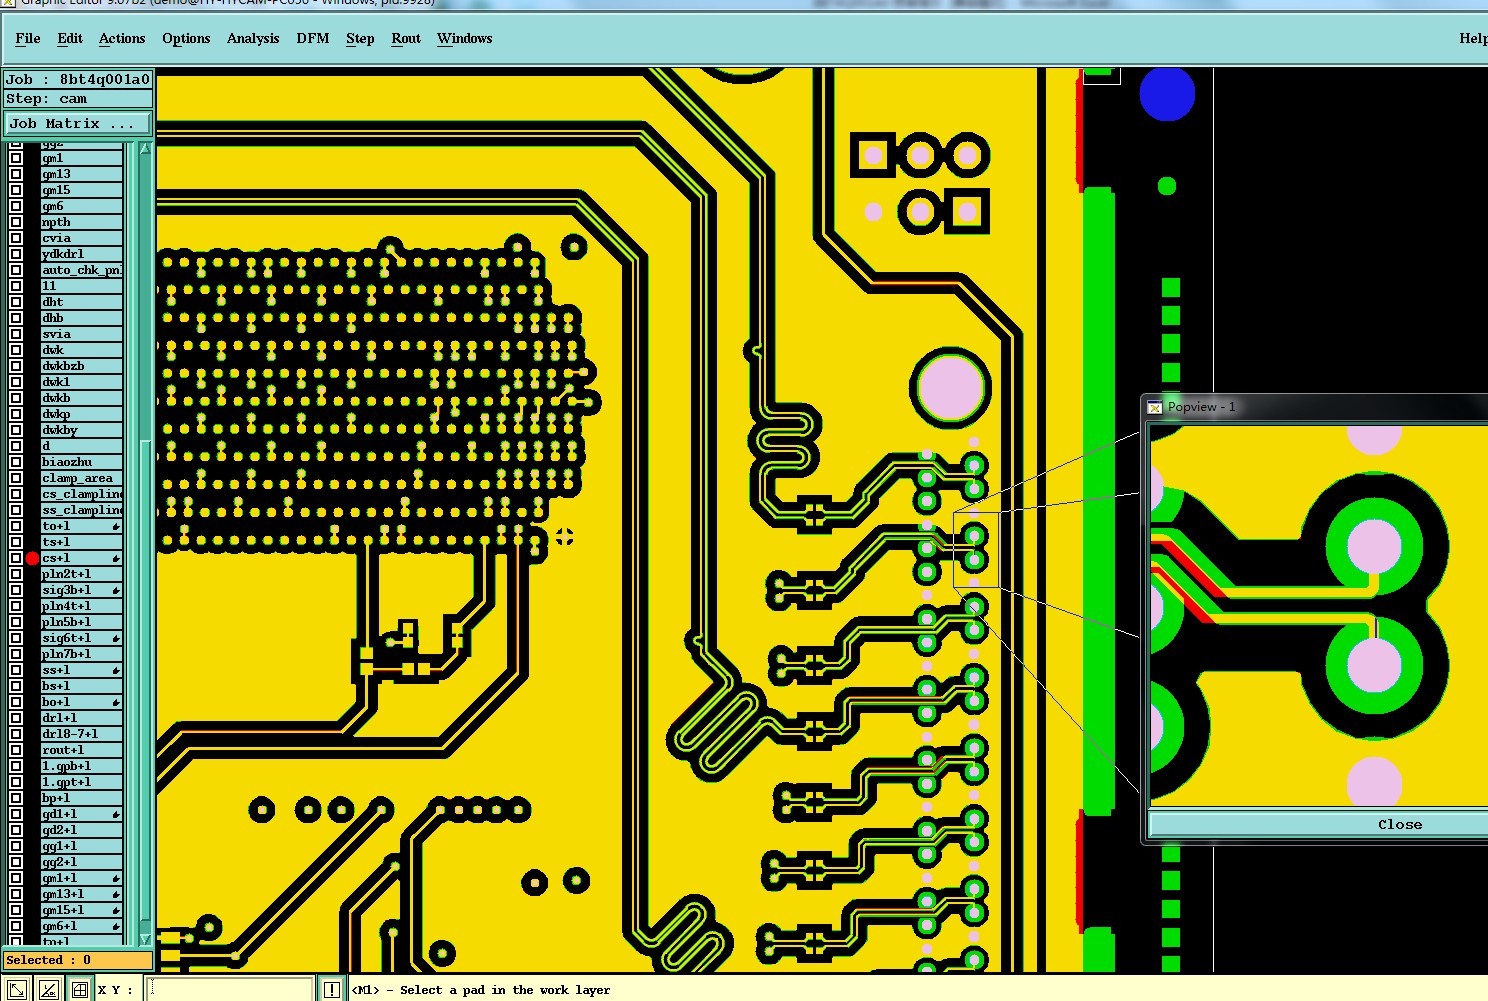Select the ss_clampline layer row

pyautogui.click(x=81, y=510)
